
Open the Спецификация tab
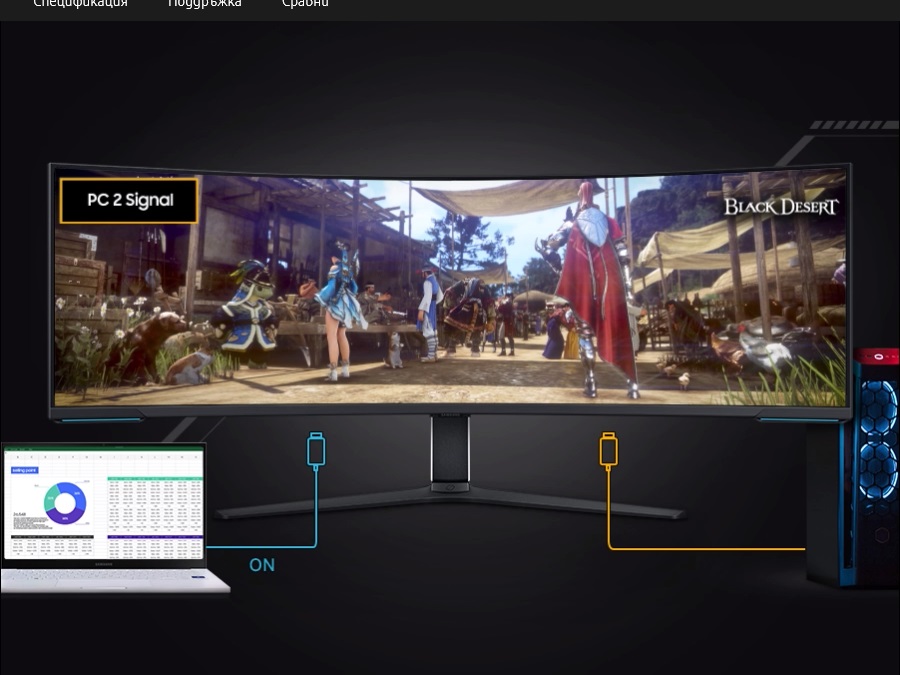coord(80,4)
